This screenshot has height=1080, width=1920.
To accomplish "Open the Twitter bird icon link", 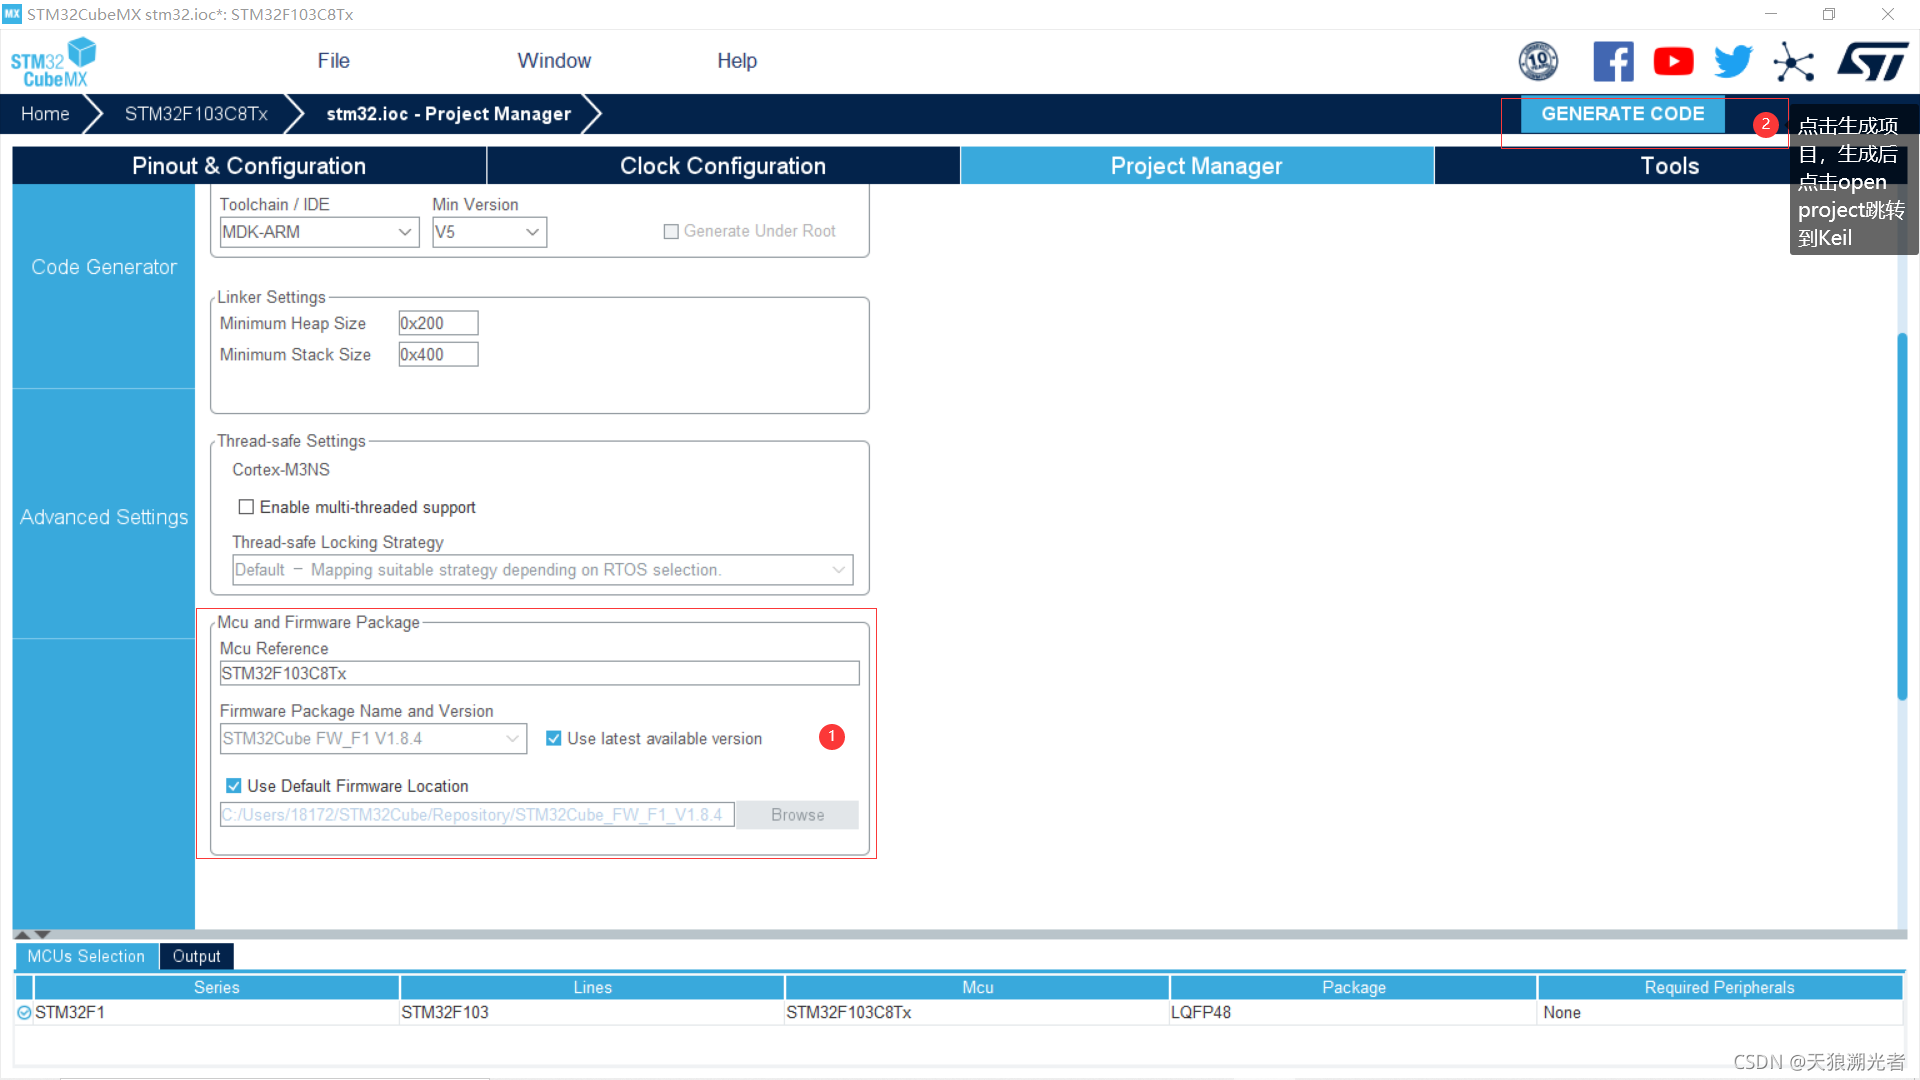I will (x=1733, y=62).
